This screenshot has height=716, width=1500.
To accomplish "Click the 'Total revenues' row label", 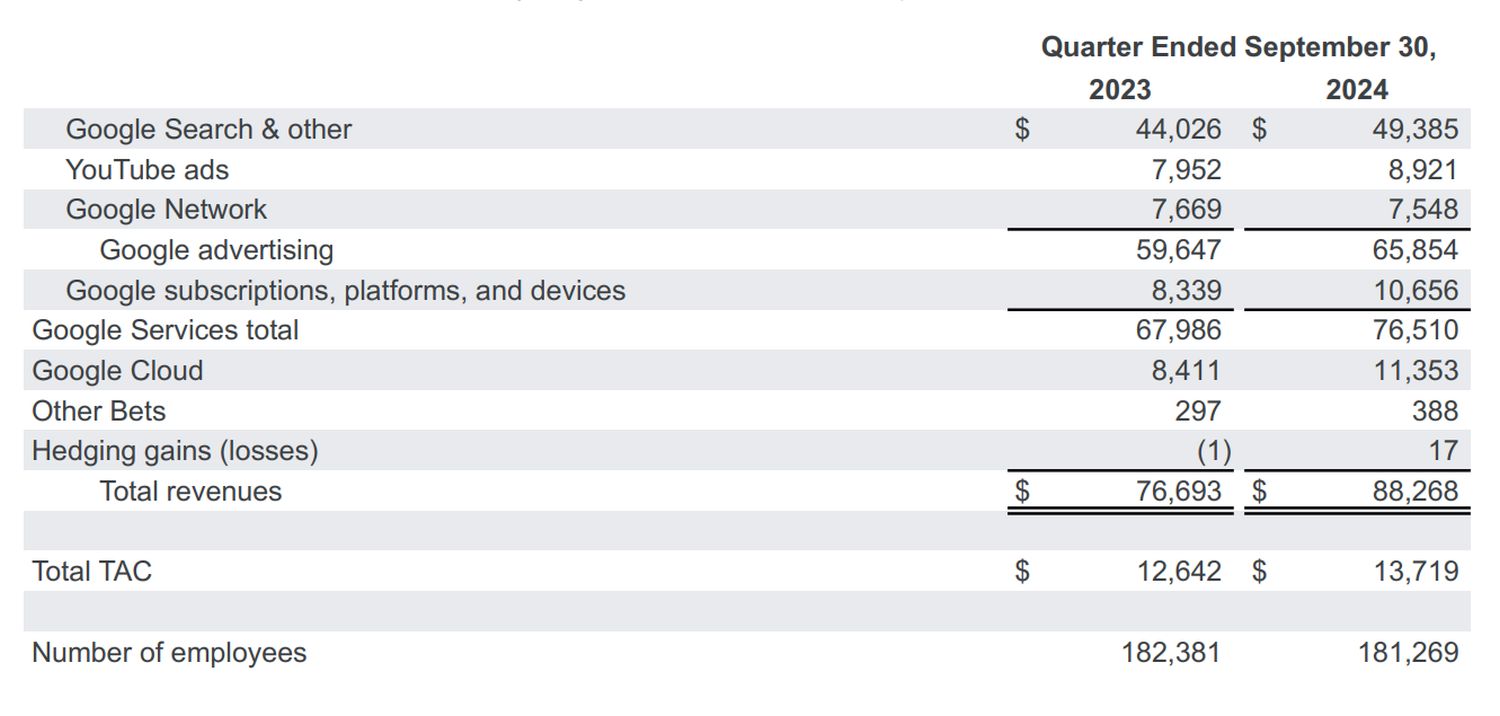I will [190, 492].
